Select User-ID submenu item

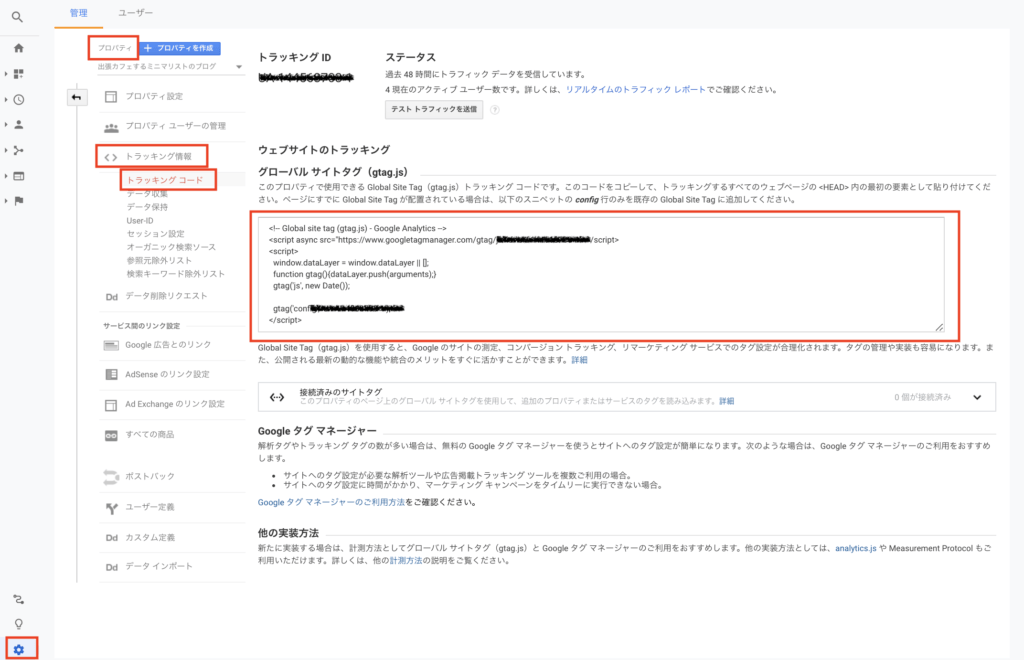coord(140,221)
